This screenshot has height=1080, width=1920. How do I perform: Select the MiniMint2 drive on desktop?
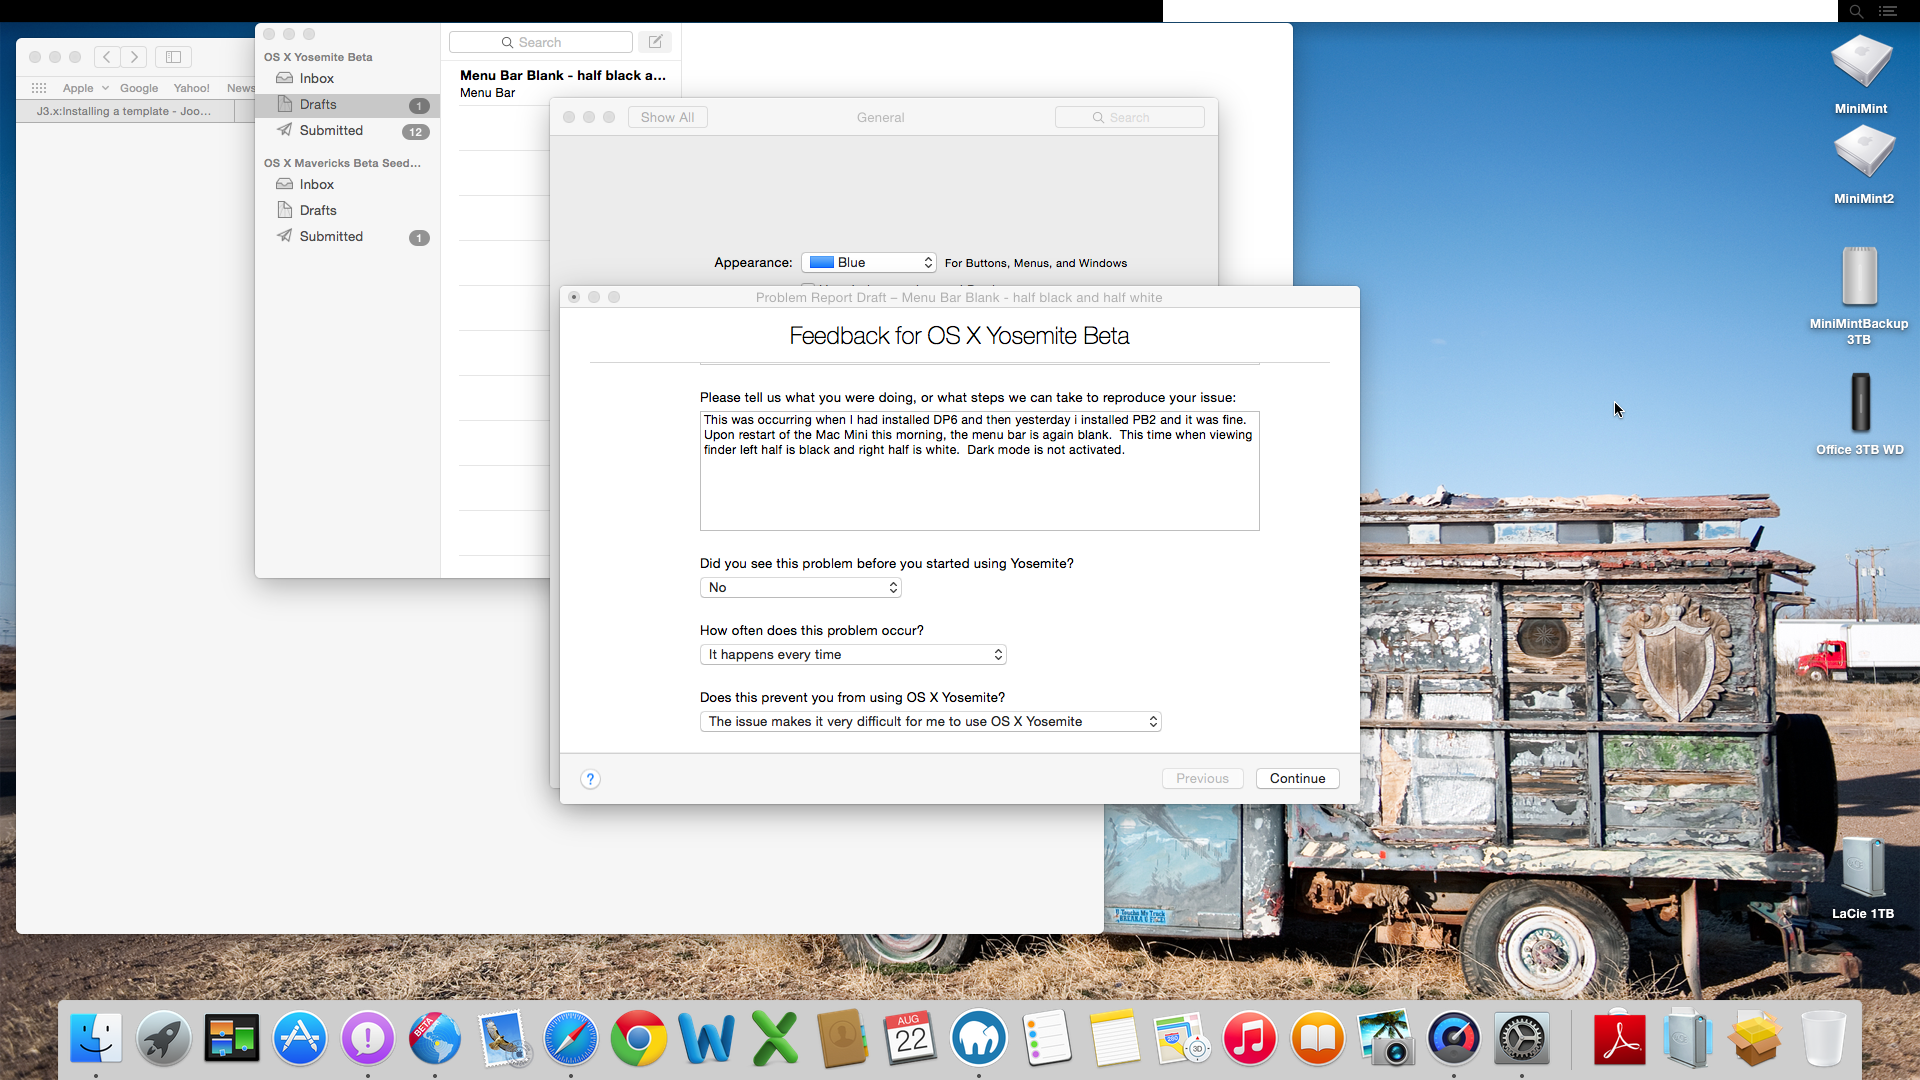(1863, 165)
